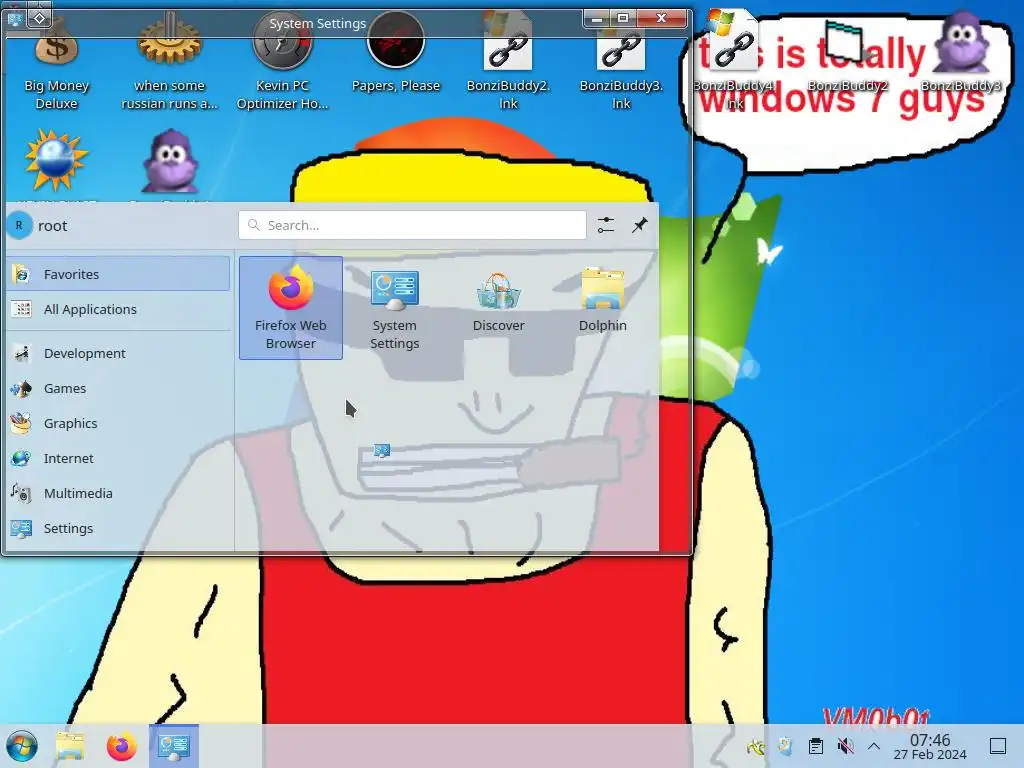Launch Firefox from the taskbar
Viewport: 1024px width, 768px height.
coord(121,746)
